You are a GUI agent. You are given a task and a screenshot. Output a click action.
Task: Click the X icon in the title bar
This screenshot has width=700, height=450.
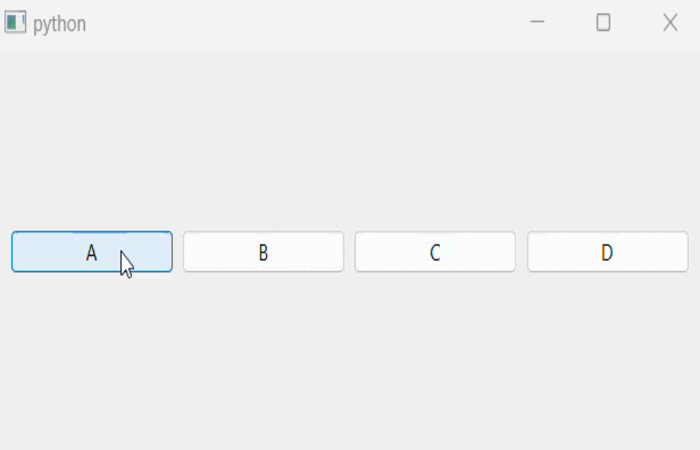[x=670, y=22]
